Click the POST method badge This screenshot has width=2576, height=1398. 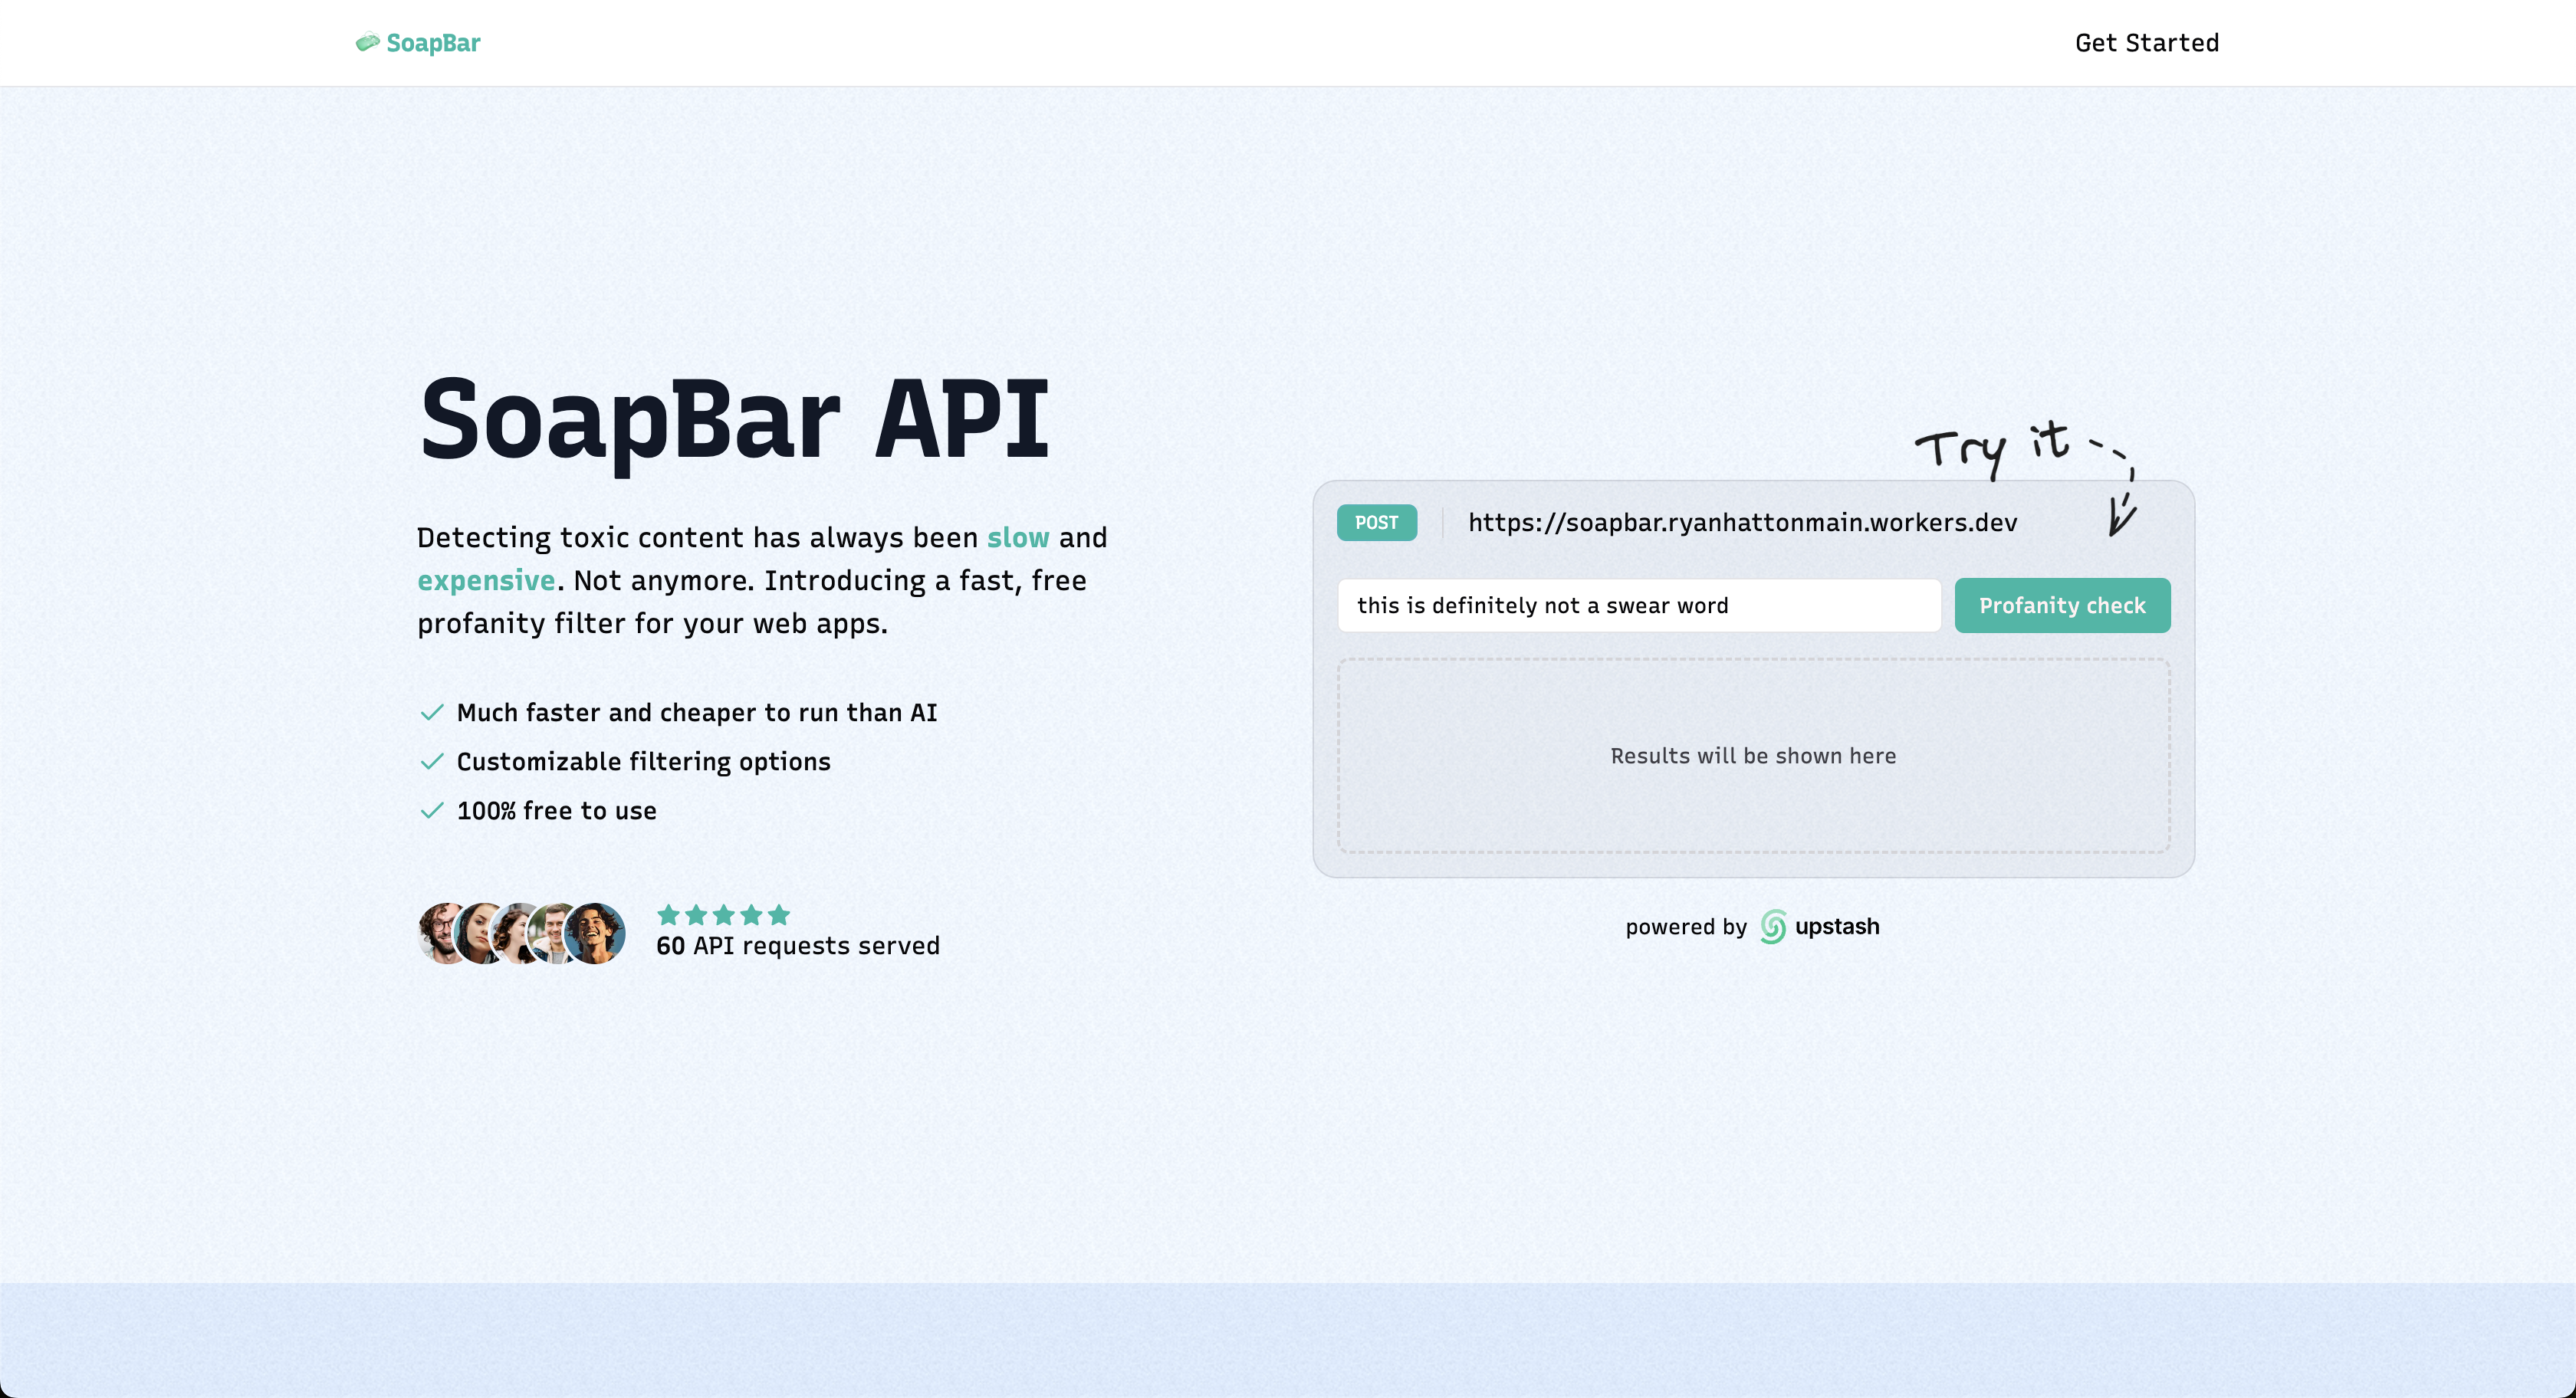point(1377,522)
